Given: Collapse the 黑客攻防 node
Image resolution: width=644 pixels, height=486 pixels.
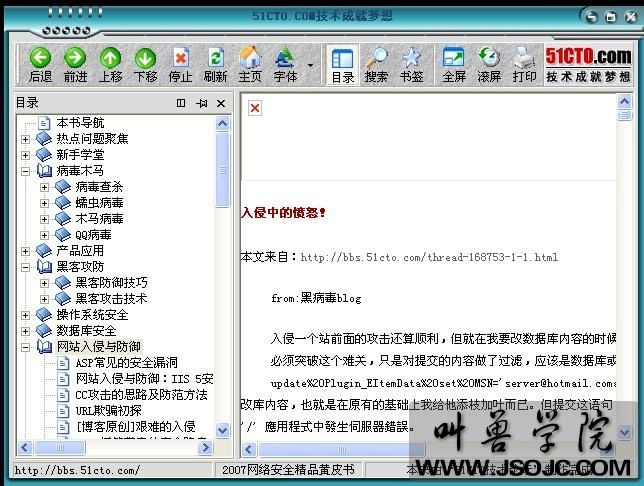Looking at the screenshot, I should tap(25, 267).
